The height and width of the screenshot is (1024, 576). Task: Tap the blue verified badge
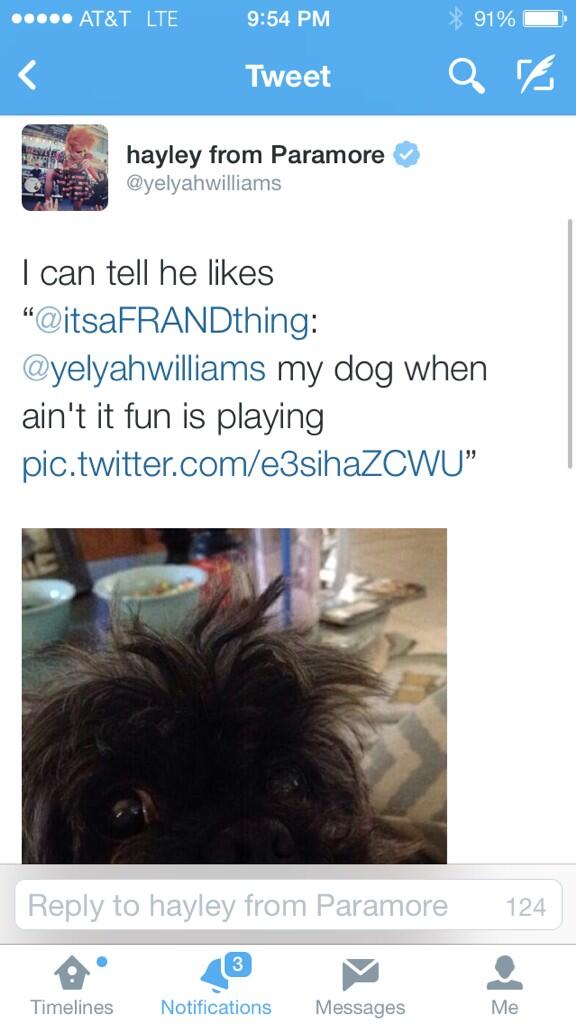tap(406, 155)
